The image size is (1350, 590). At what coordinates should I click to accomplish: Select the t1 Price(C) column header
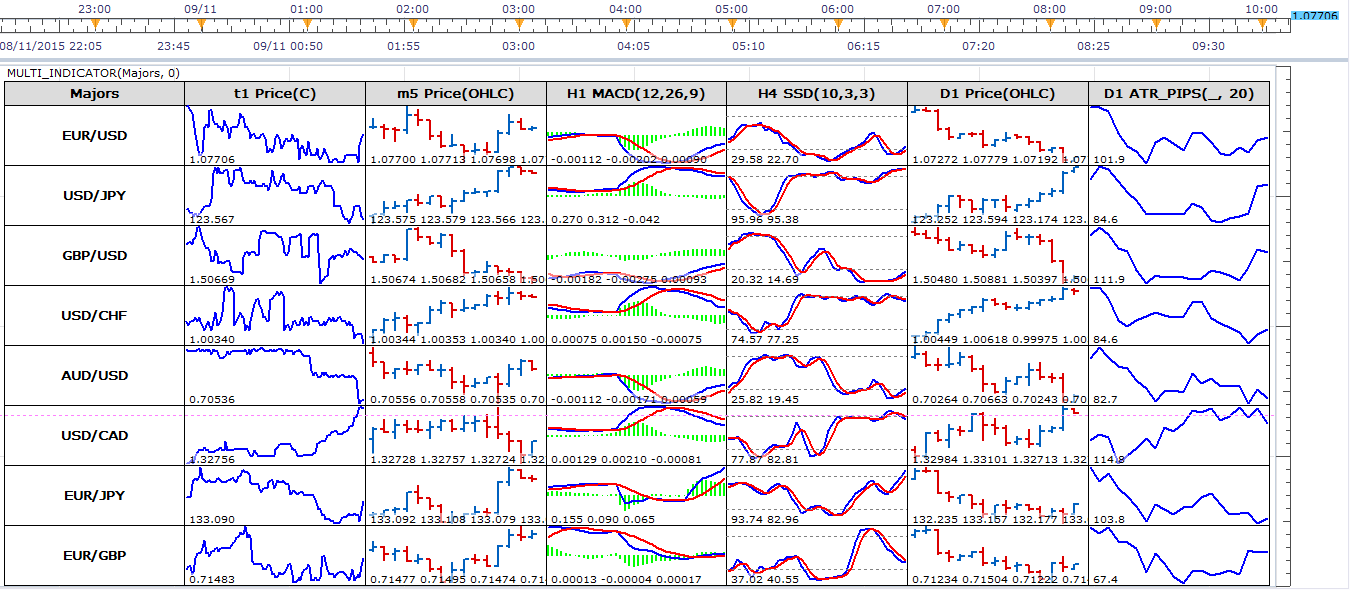click(x=275, y=93)
